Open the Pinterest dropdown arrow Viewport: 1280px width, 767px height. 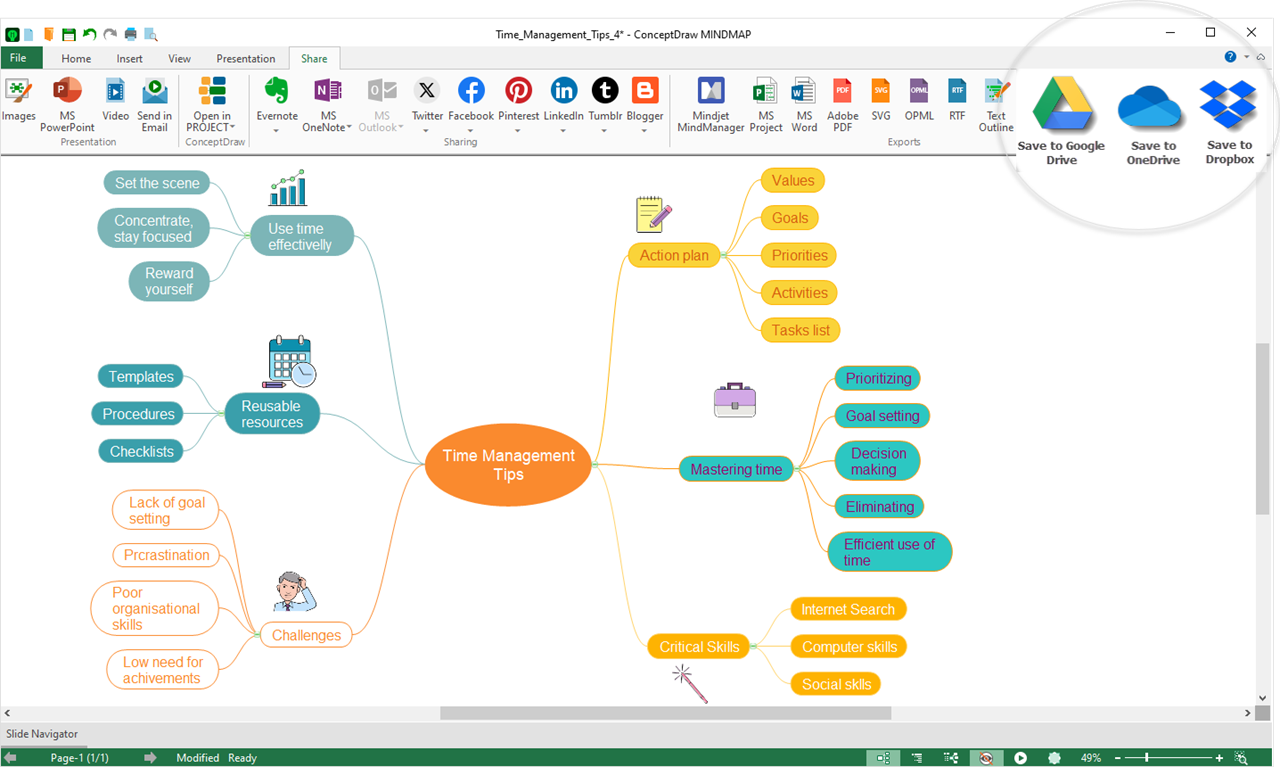[x=518, y=130]
